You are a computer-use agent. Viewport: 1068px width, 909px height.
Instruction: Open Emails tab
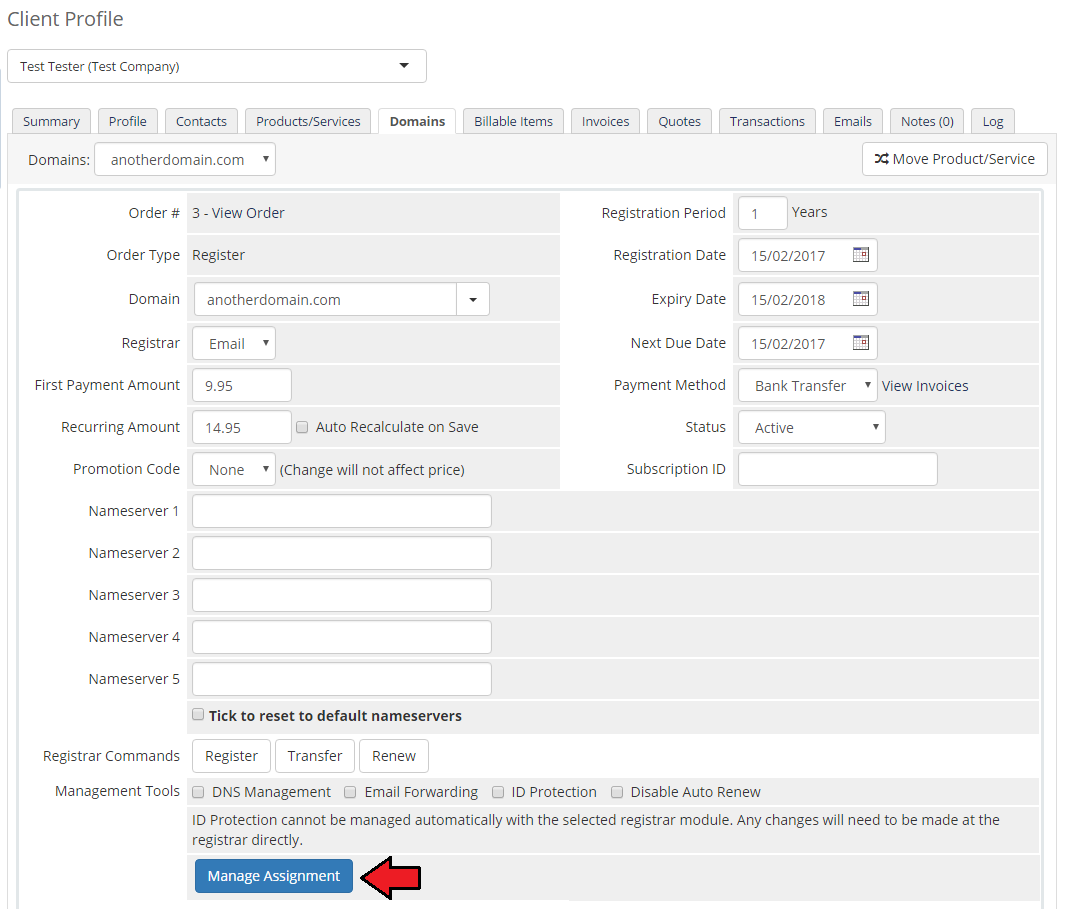[x=853, y=121]
